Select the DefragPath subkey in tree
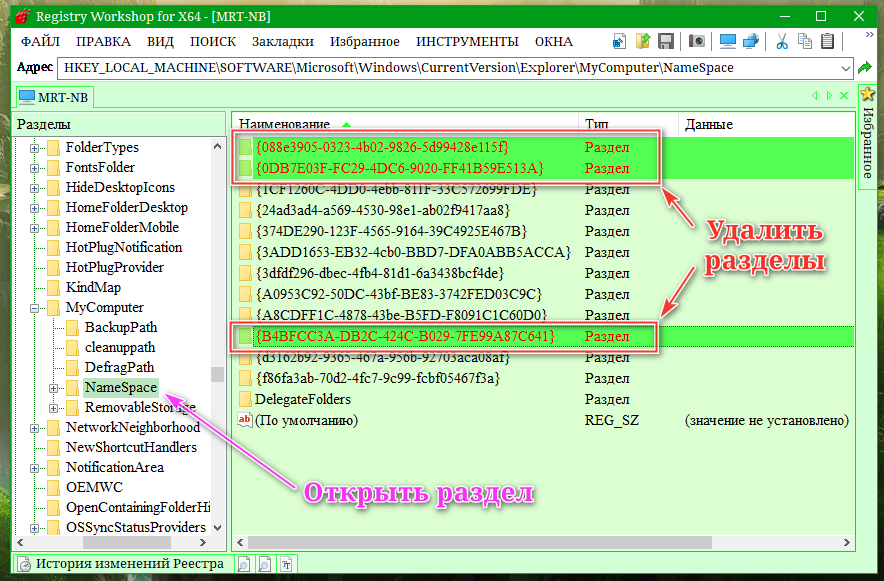Image resolution: width=884 pixels, height=581 pixels. [119, 368]
